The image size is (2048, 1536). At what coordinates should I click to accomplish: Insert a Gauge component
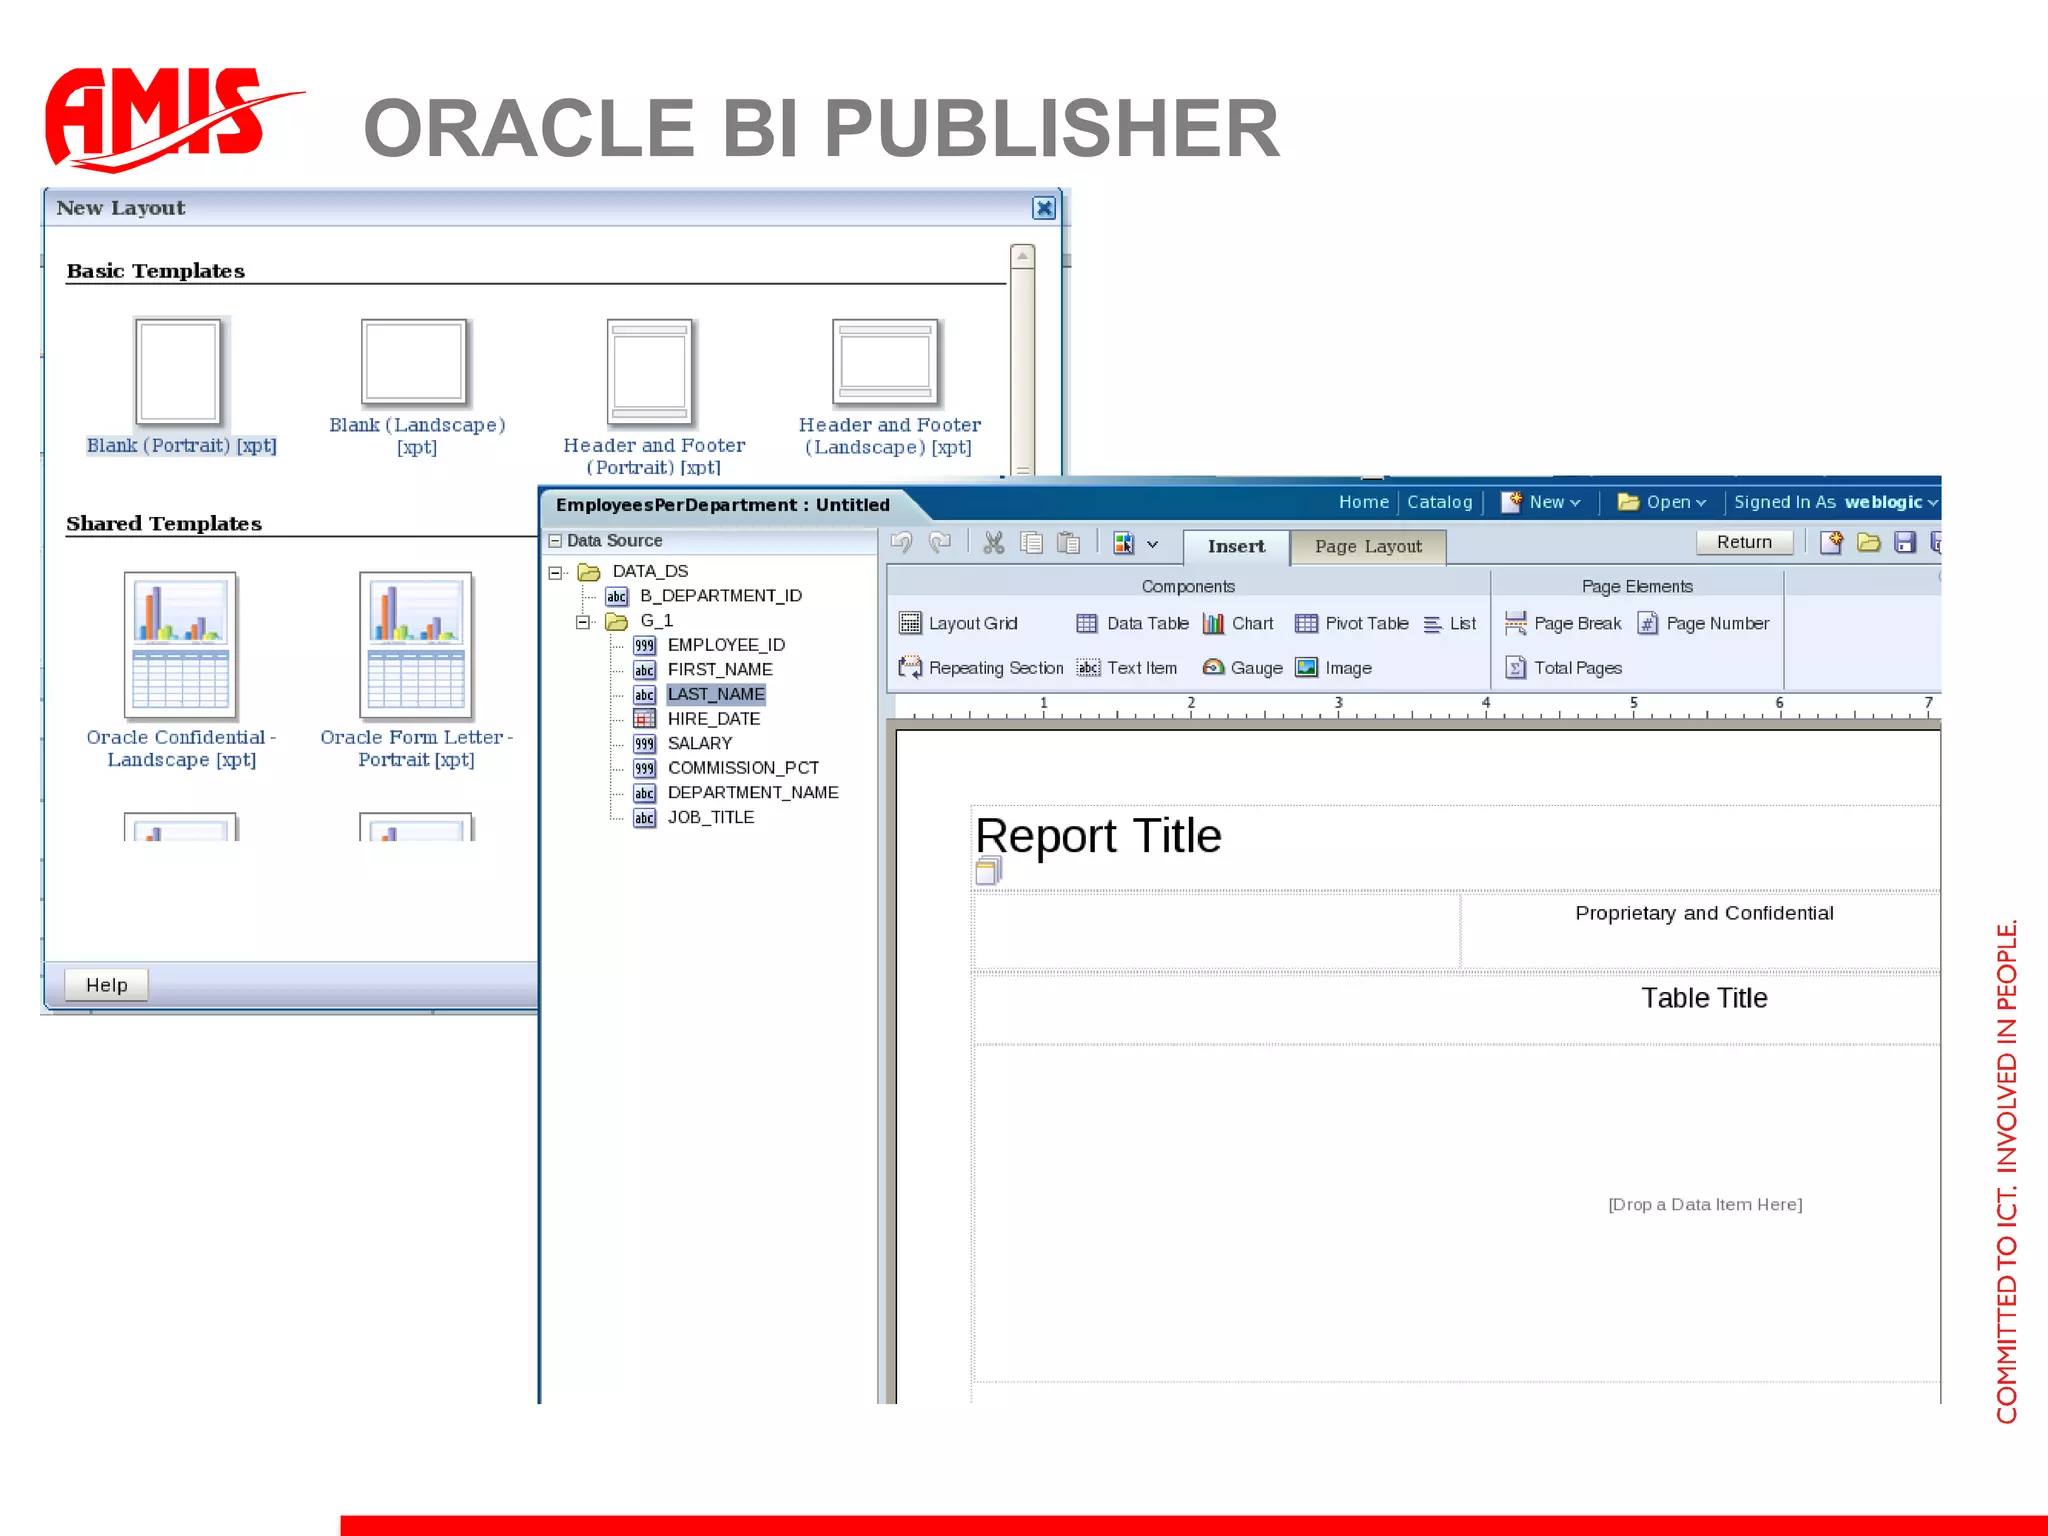click(1242, 667)
